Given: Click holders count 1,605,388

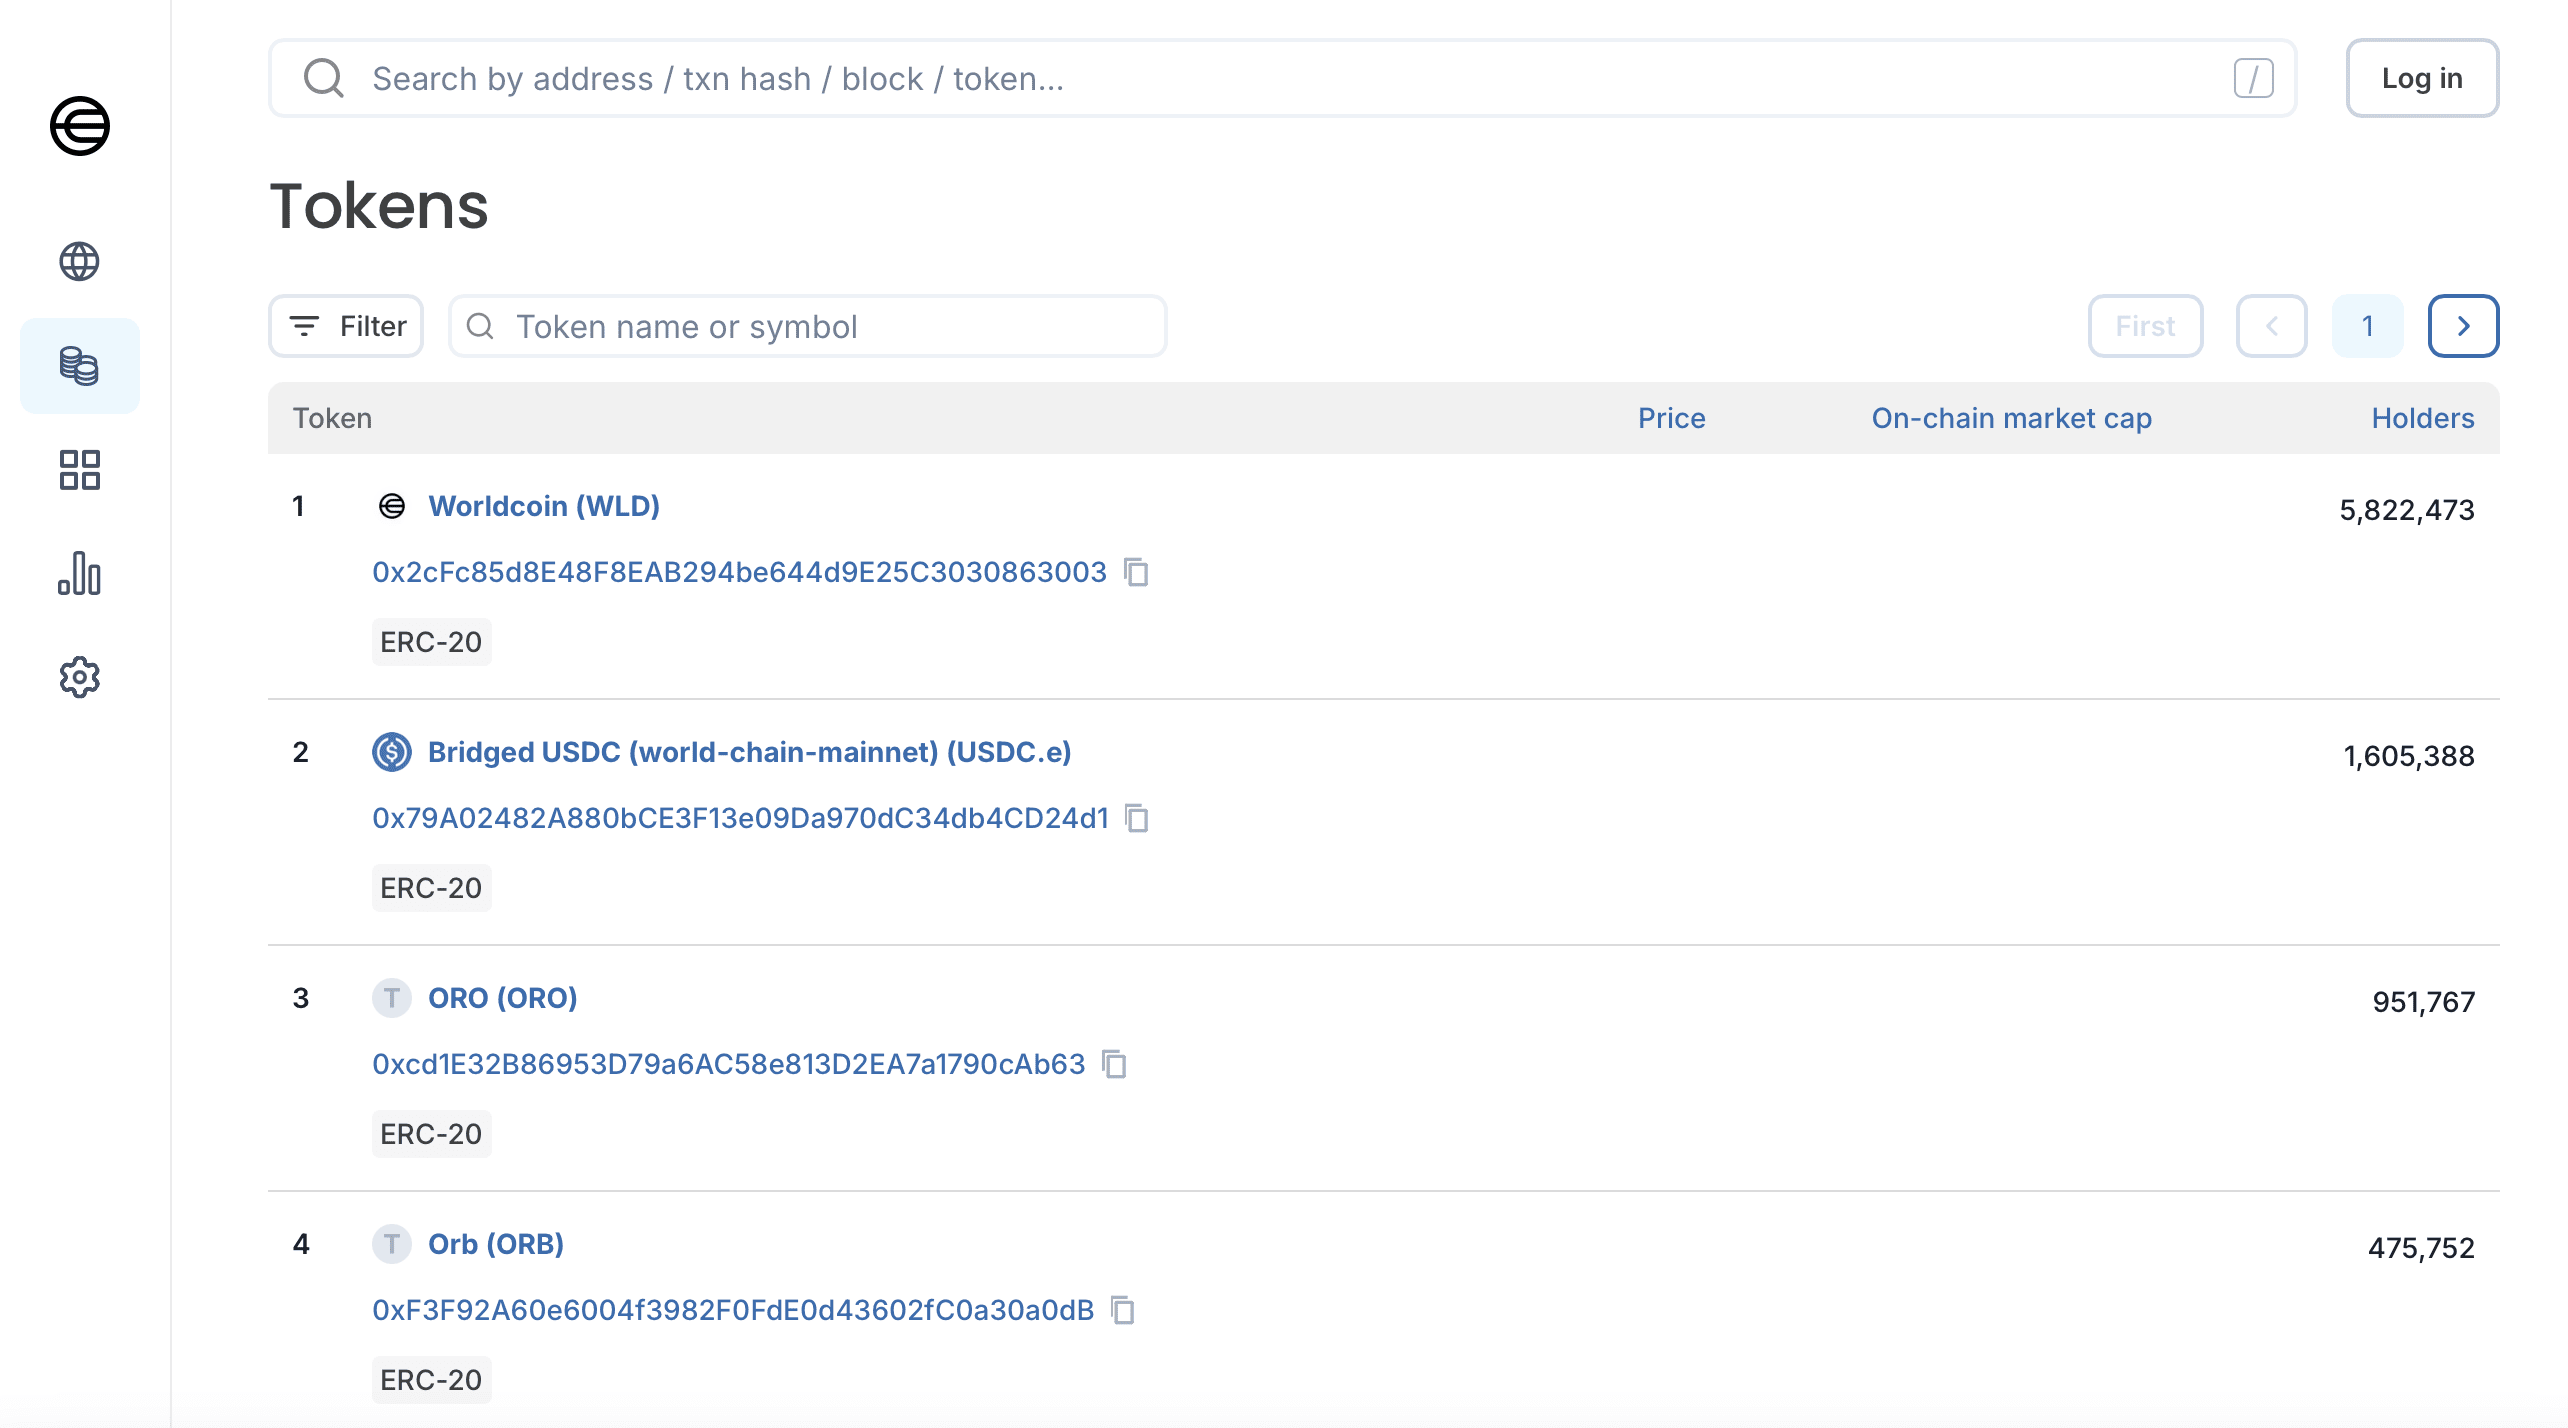Looking at the screenshot, I should click(2409, 756).
